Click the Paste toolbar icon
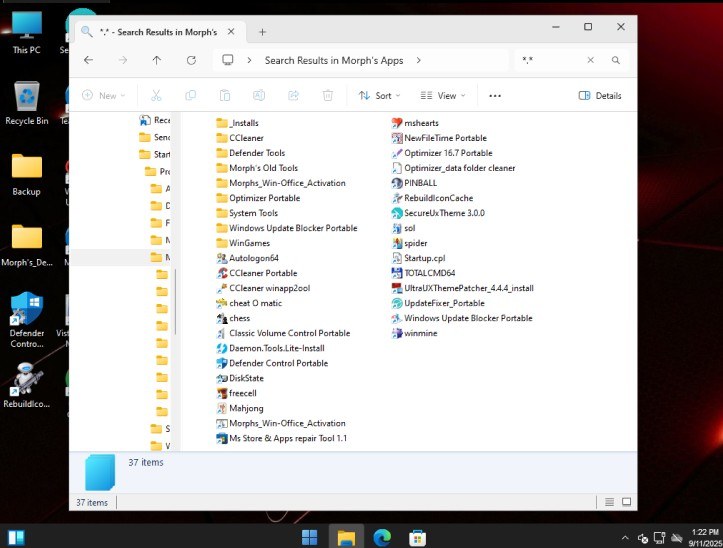Screen dimensions: 723x548 pyautogui.click(x=225, y=95)
